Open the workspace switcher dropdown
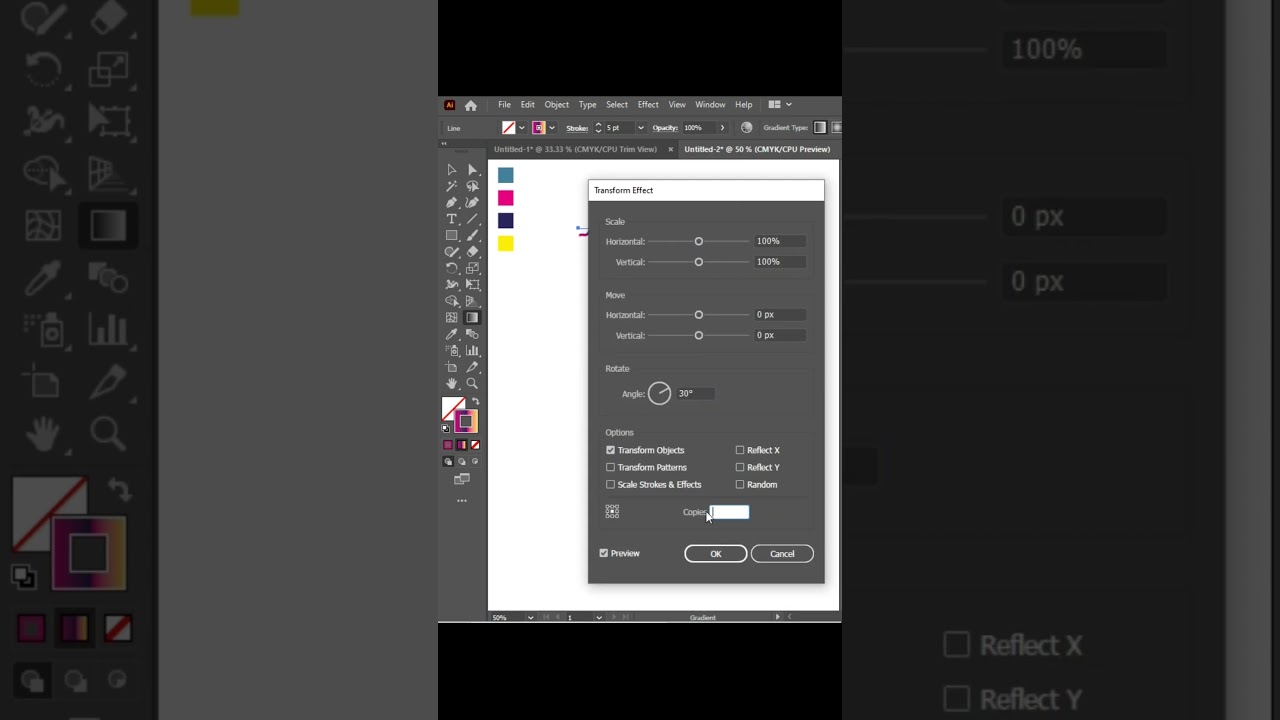This screenshot has width=1280, height=720. (x=788, y=104)
